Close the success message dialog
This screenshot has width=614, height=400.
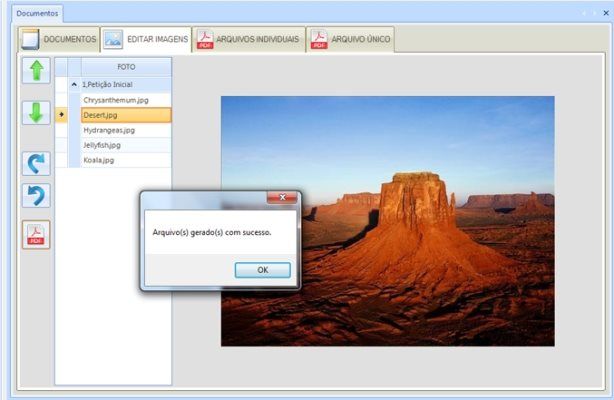(282, 197)
